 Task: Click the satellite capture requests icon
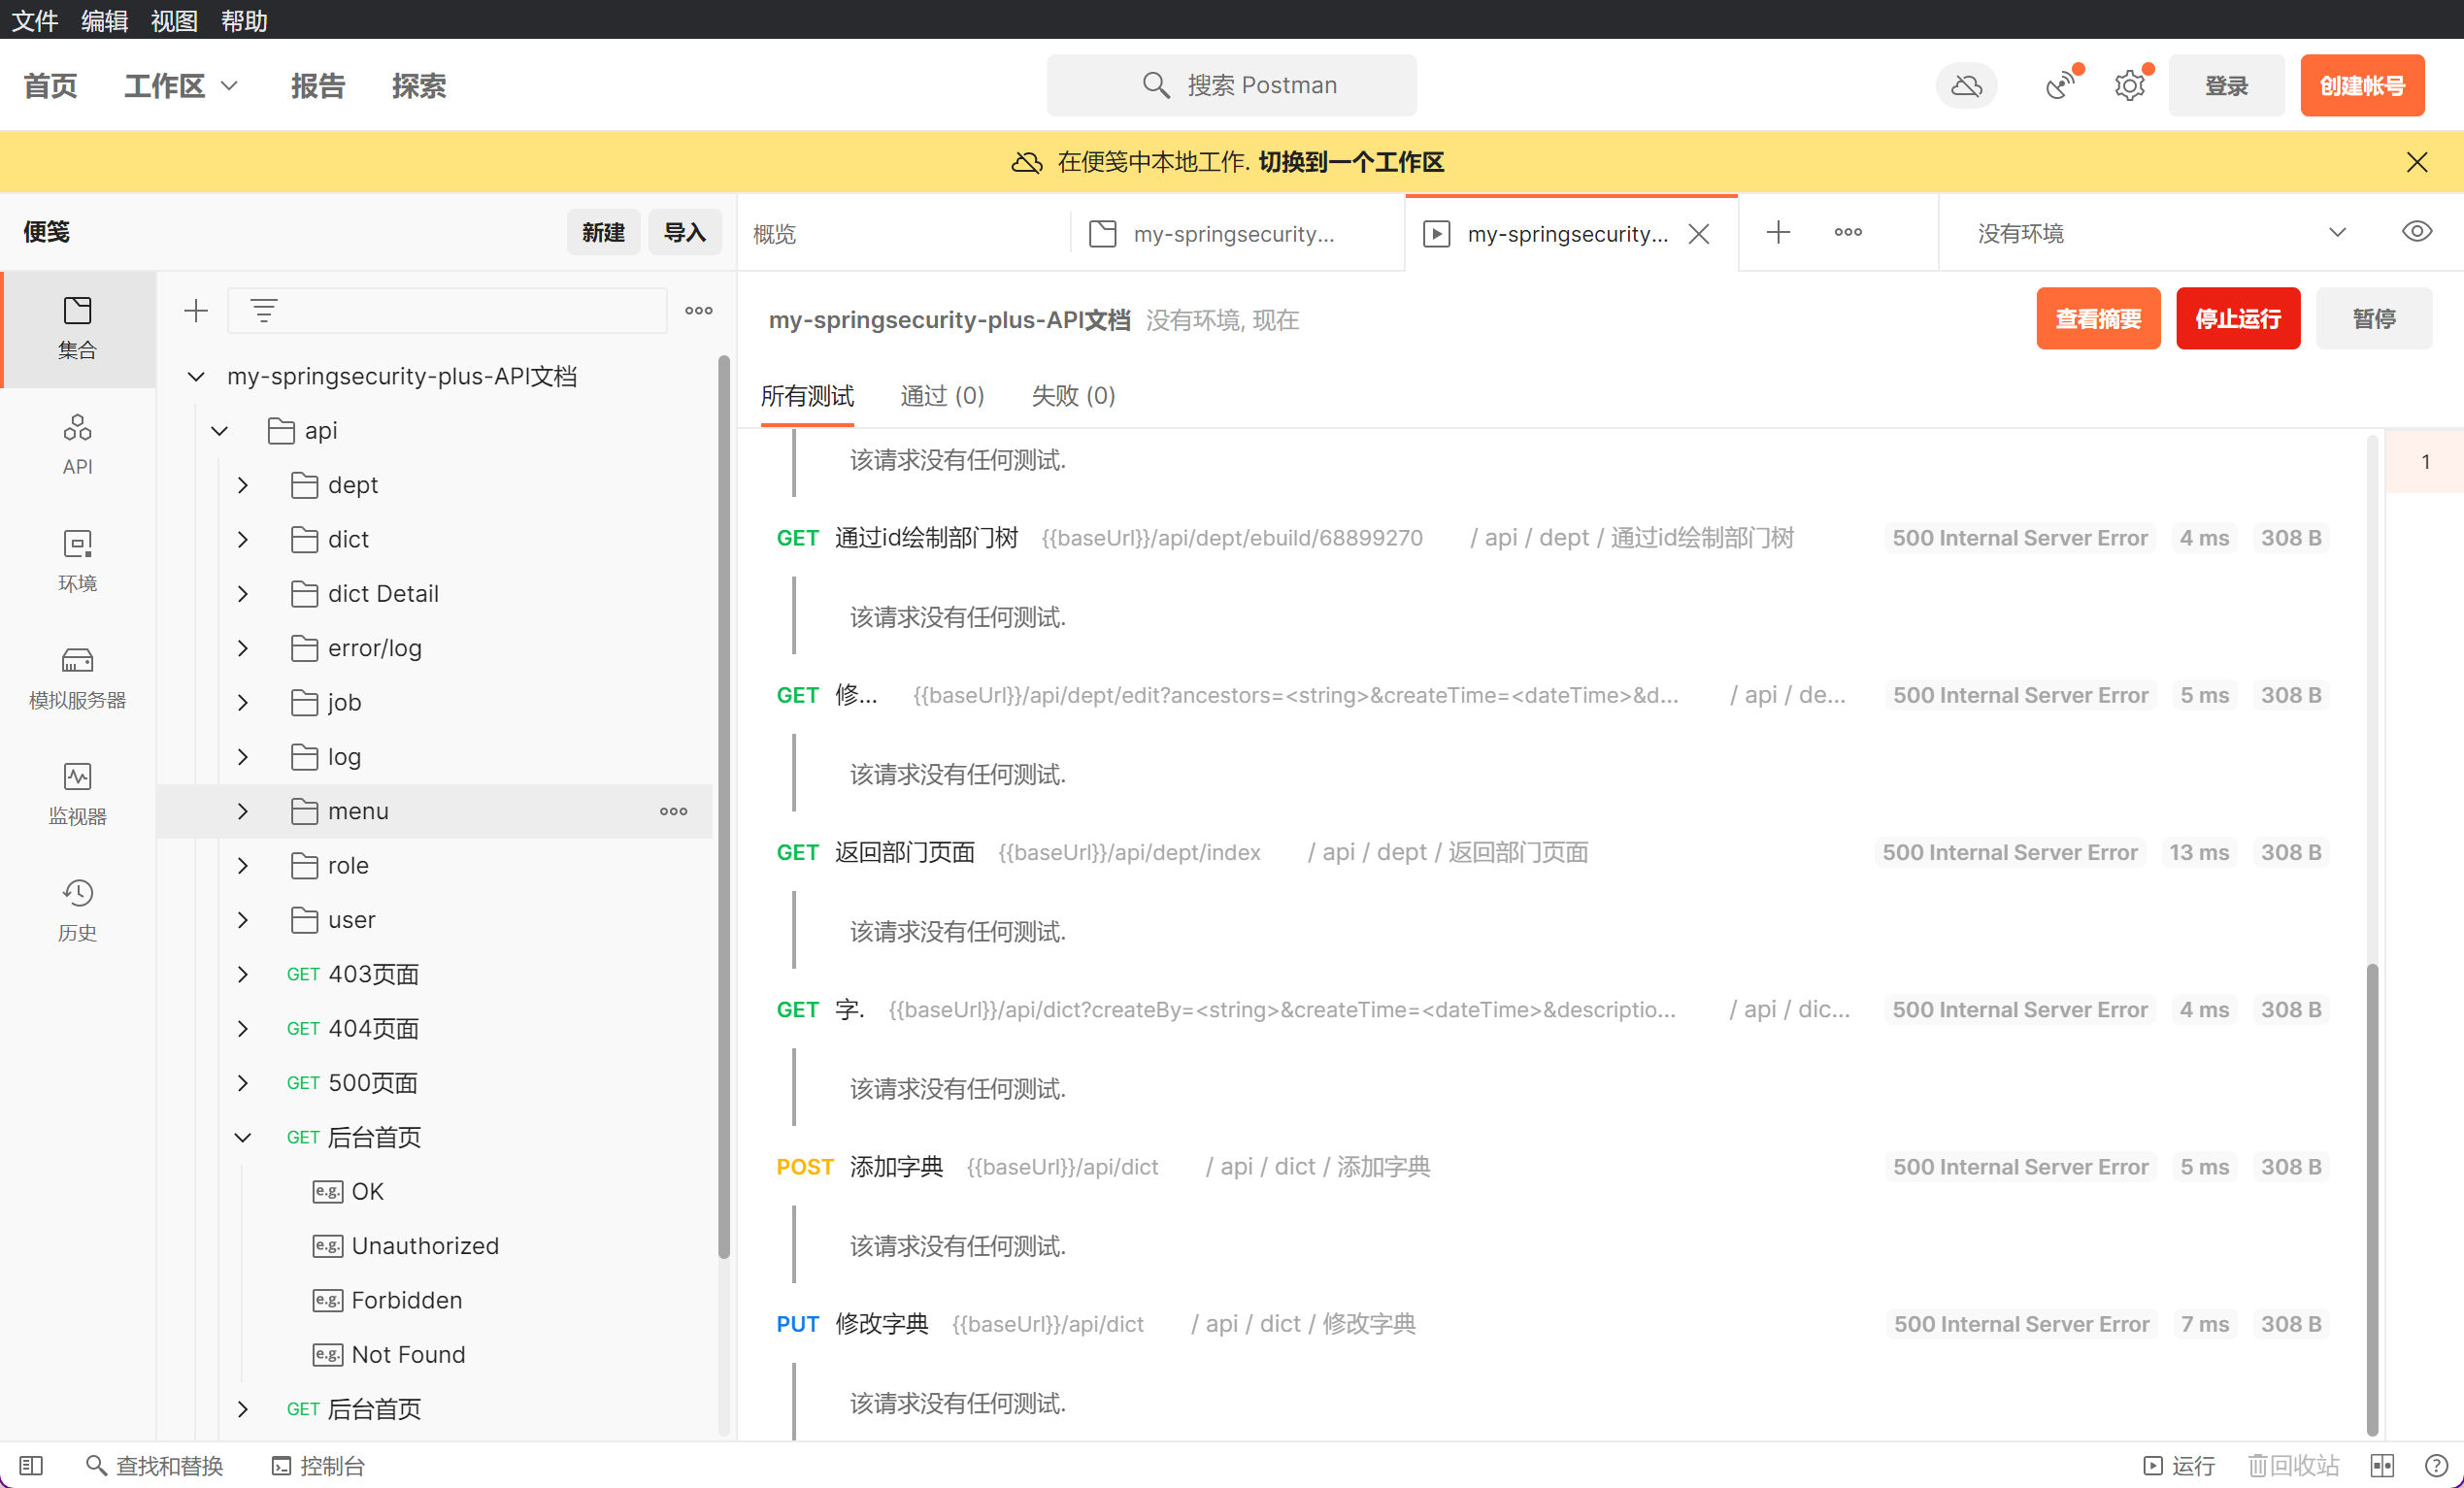(x=2060, y=86)
